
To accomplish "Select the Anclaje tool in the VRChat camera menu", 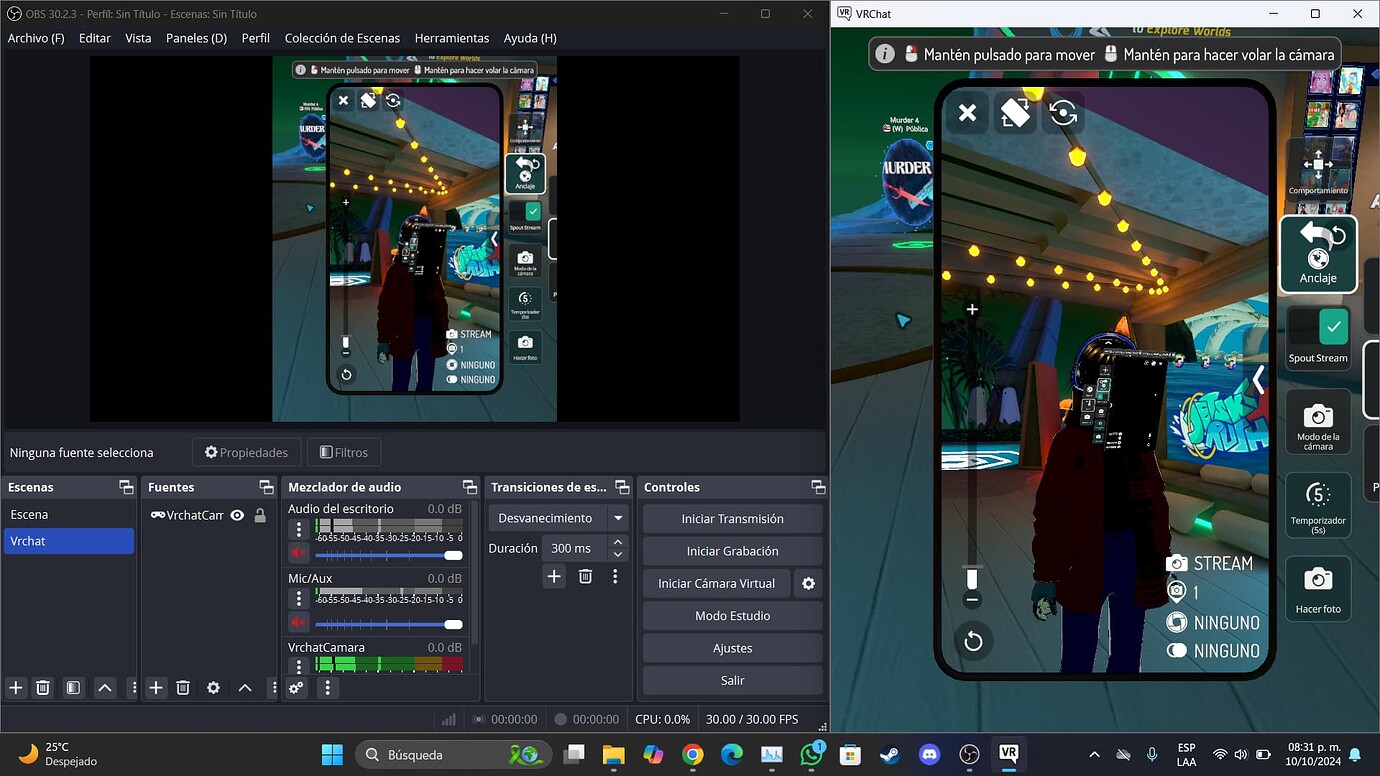I will click(x=1318, y=253).
